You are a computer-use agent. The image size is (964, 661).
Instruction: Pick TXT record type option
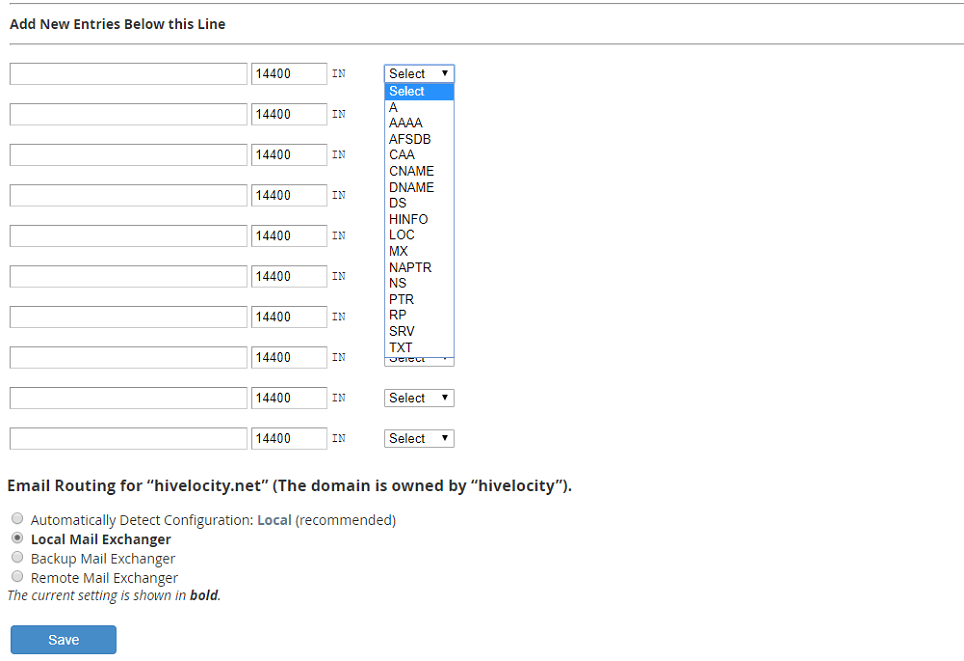400,347
